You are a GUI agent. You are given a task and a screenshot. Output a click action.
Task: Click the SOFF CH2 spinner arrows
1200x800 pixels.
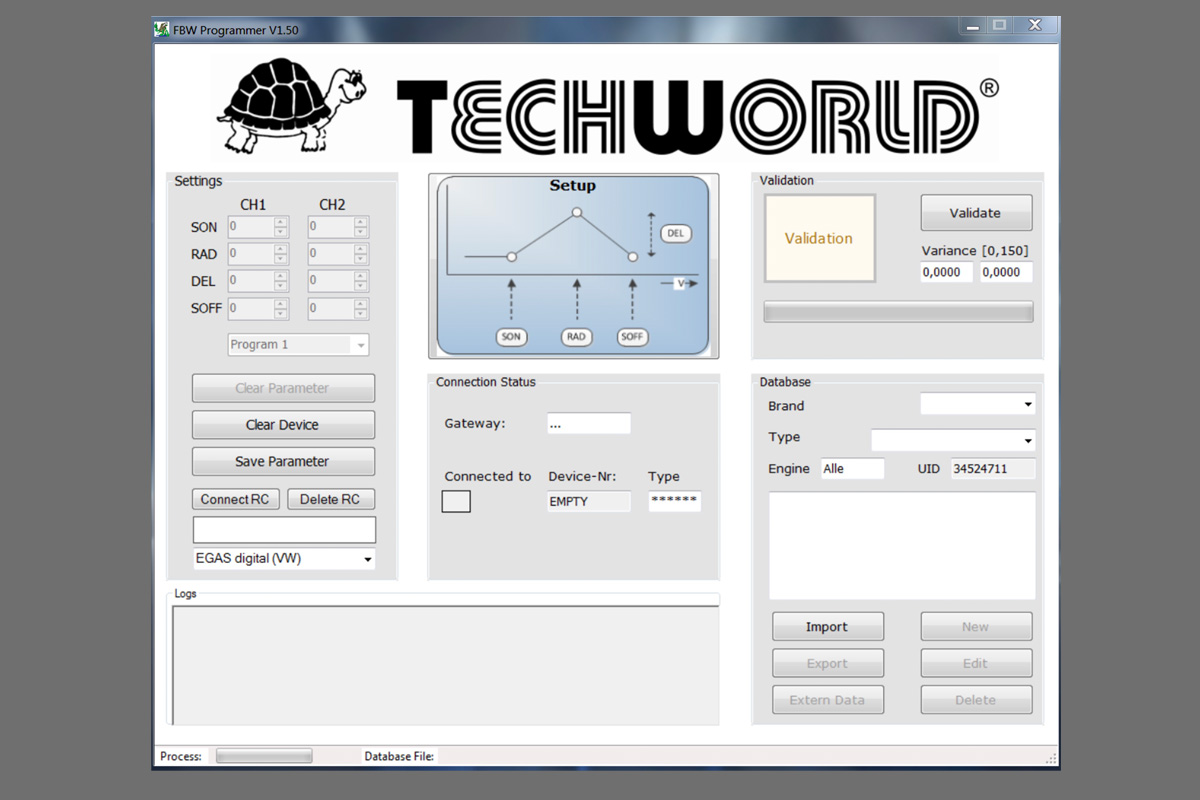[361, 308]
